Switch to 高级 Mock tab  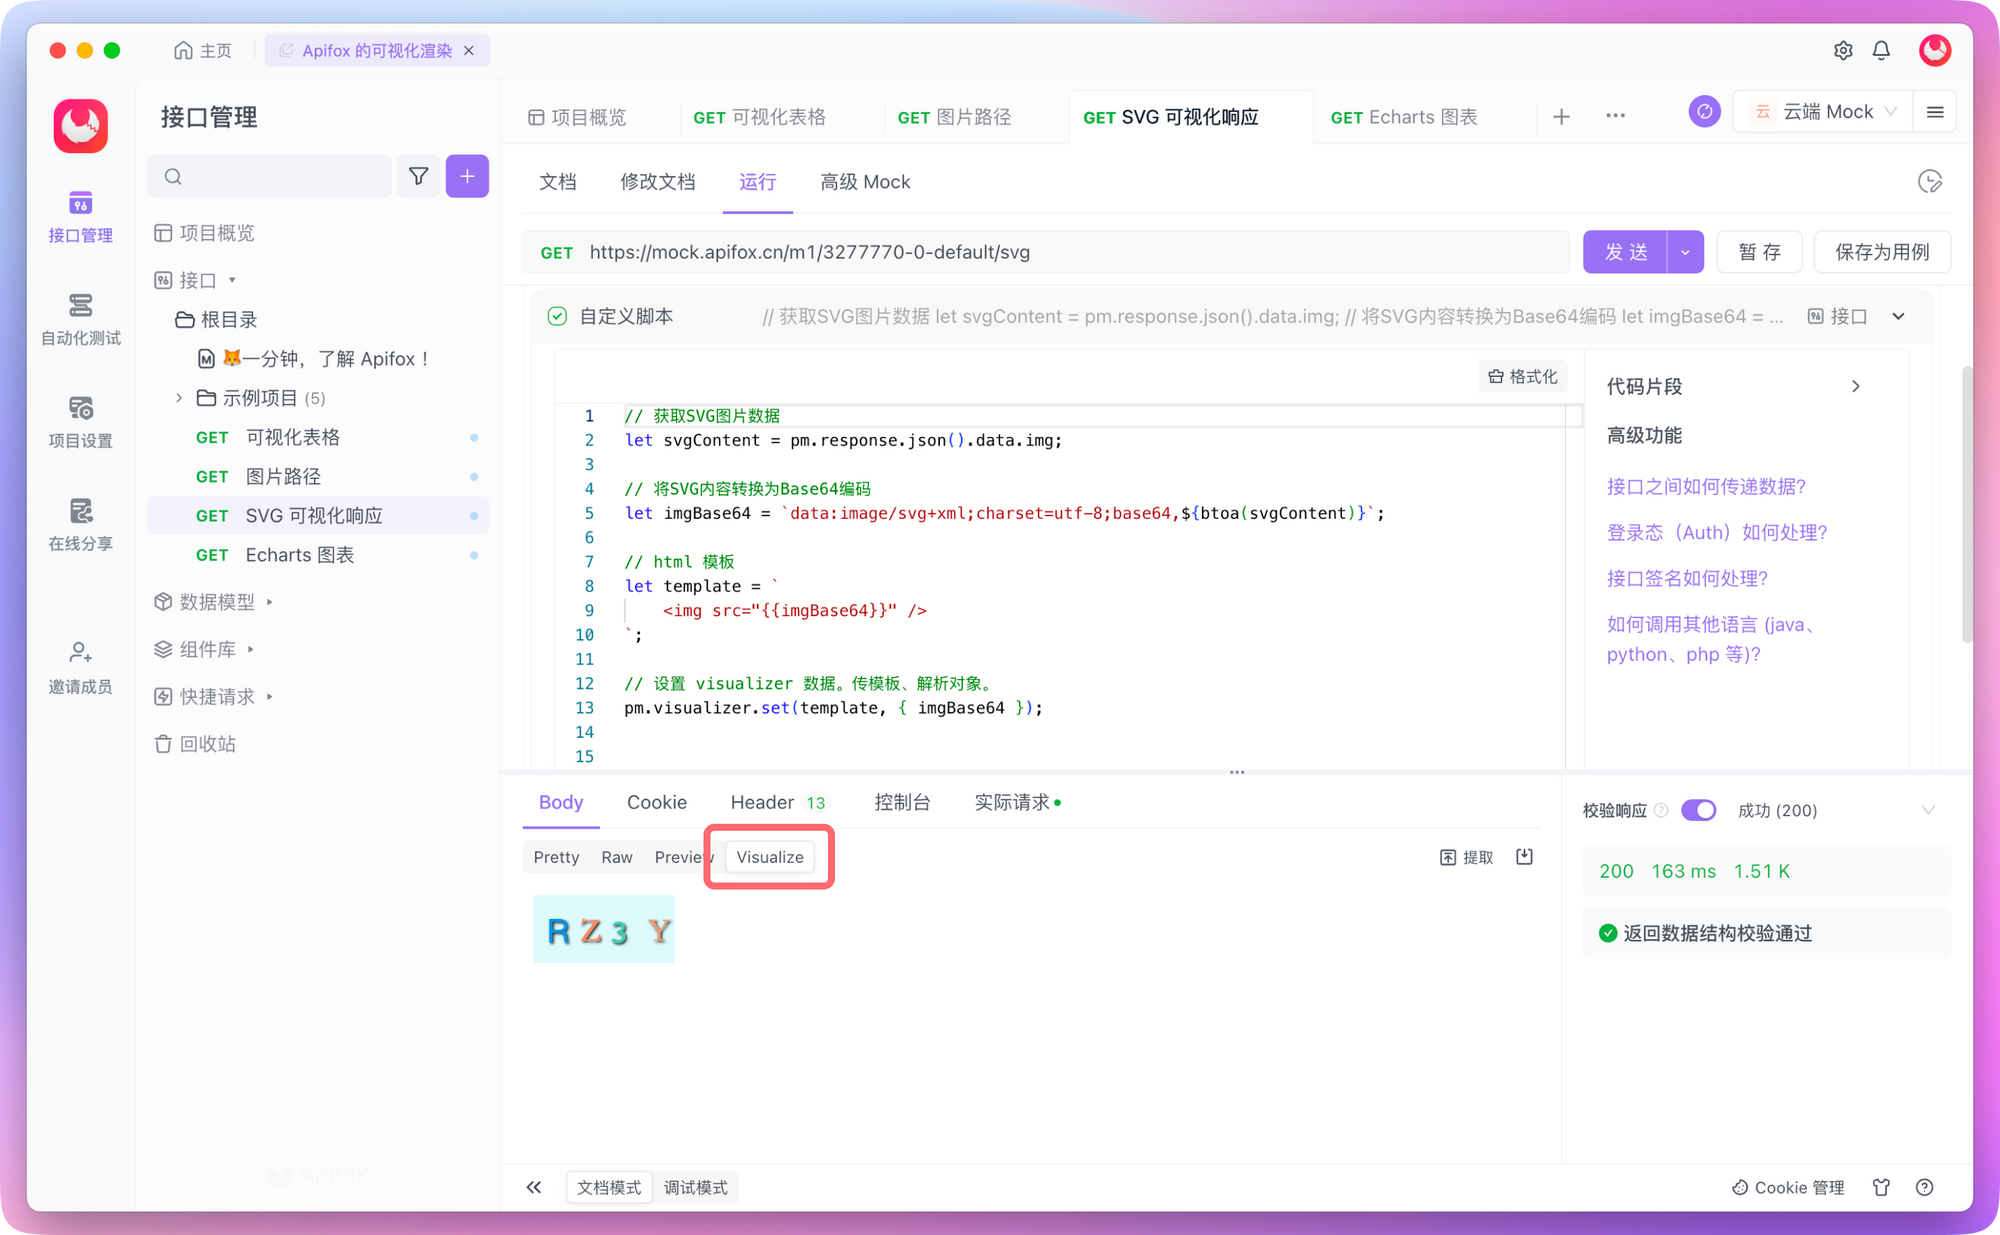[865, 182]
